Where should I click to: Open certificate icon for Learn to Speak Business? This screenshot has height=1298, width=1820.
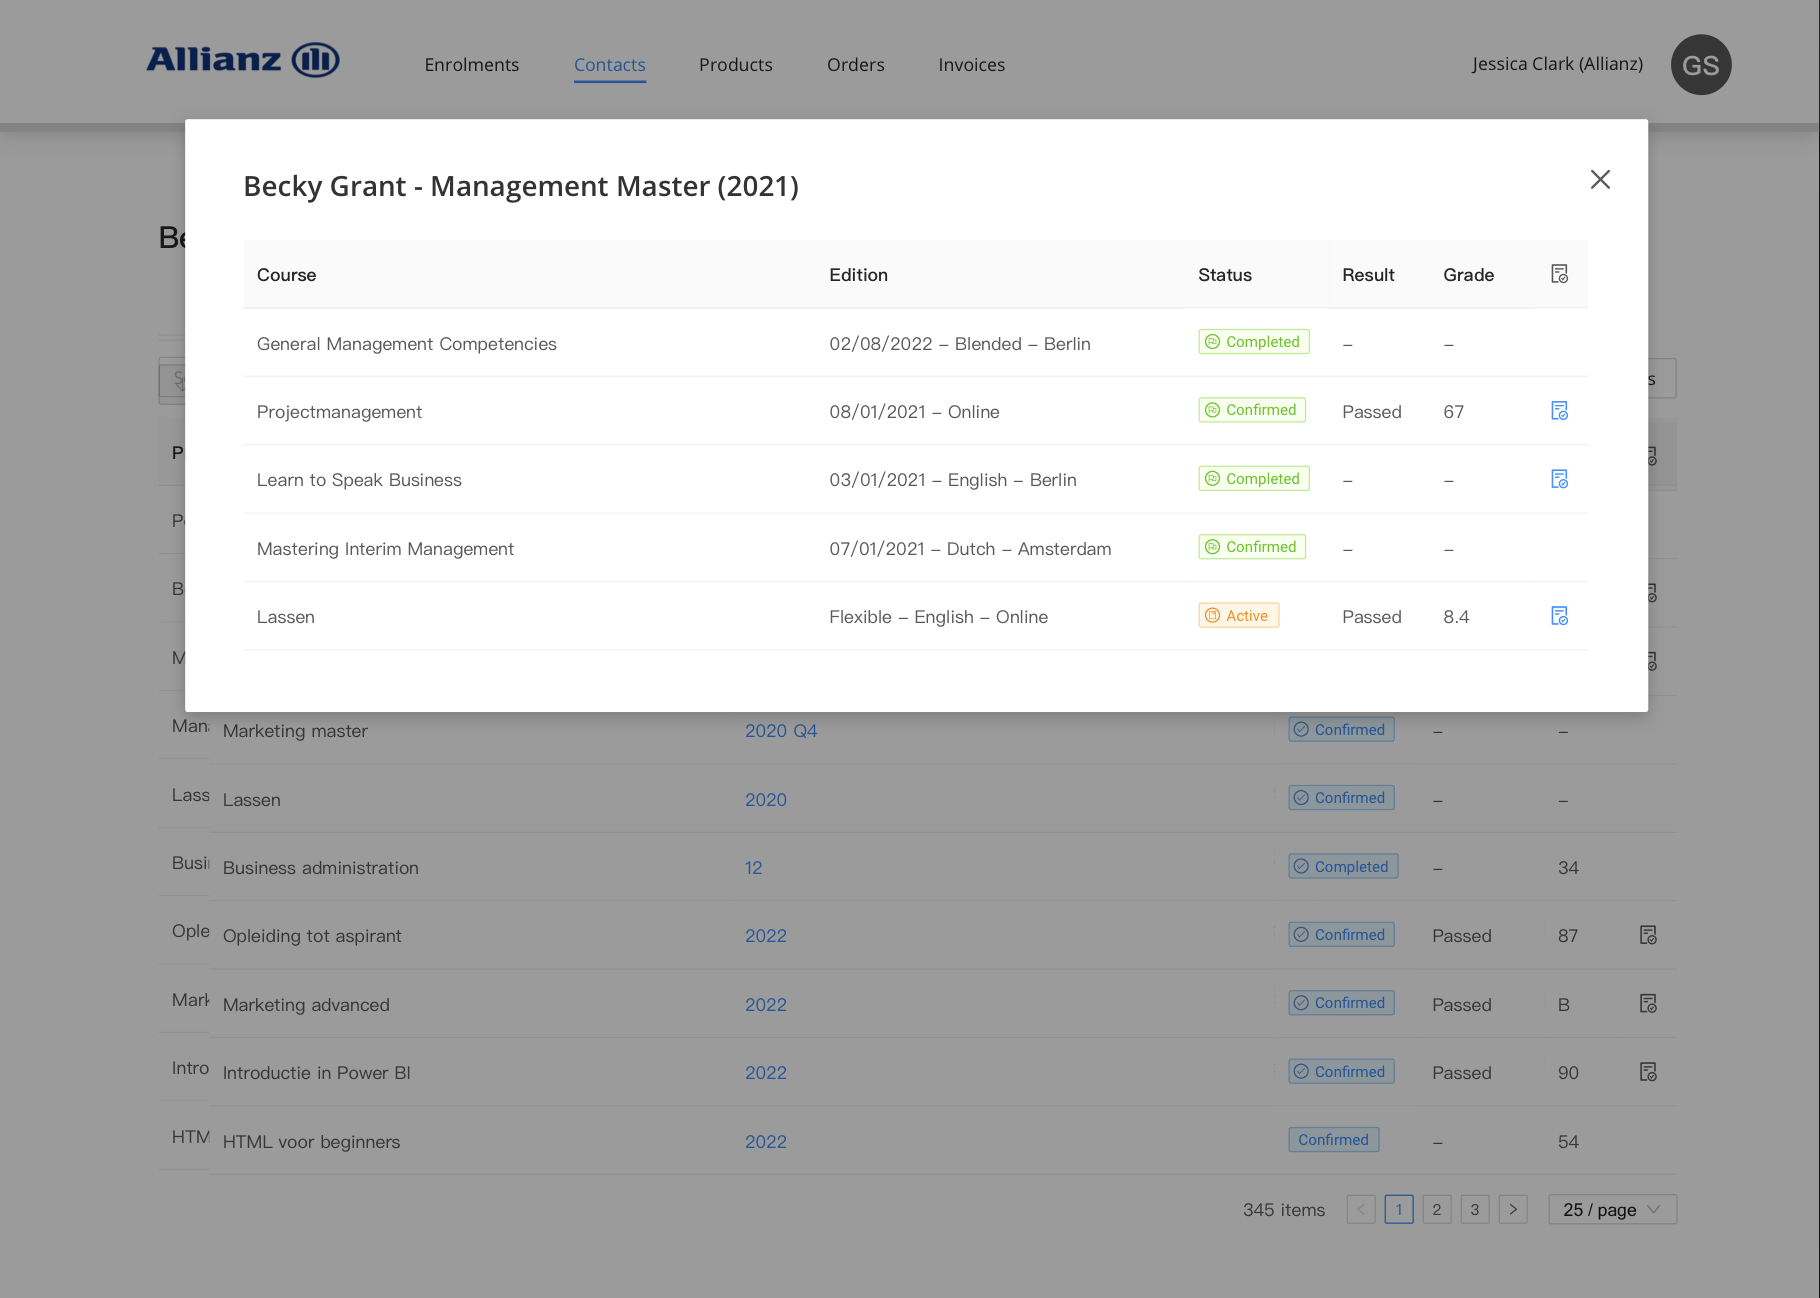1559,479
